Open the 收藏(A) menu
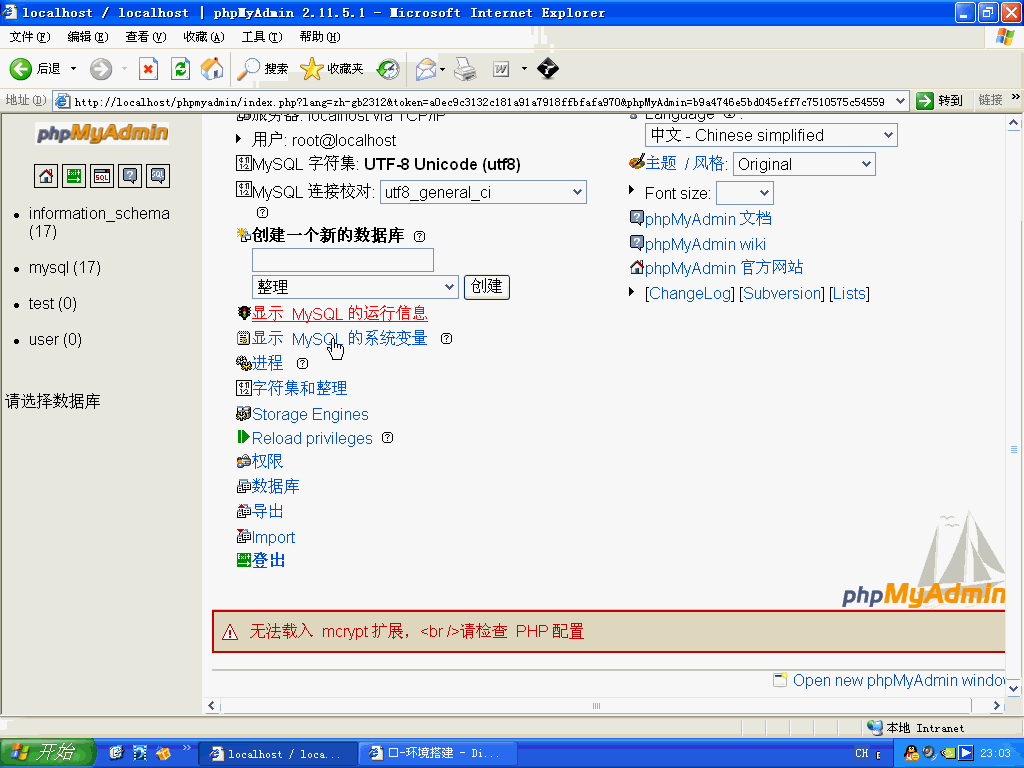 pos(204,37)
